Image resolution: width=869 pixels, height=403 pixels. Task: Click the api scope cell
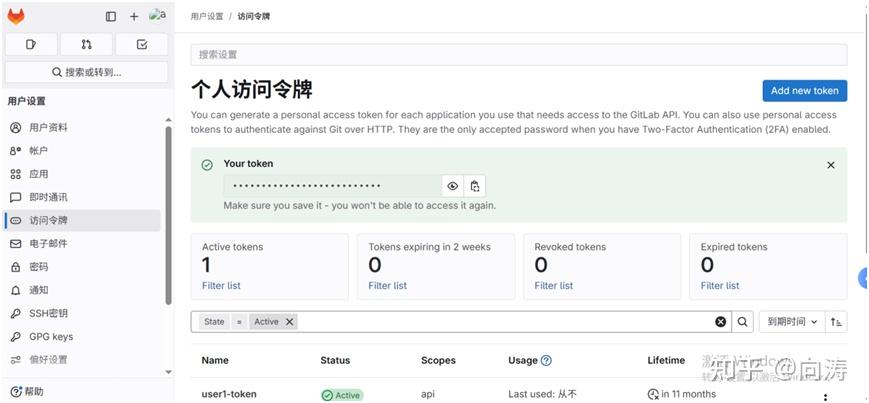[x=428, y=394]
